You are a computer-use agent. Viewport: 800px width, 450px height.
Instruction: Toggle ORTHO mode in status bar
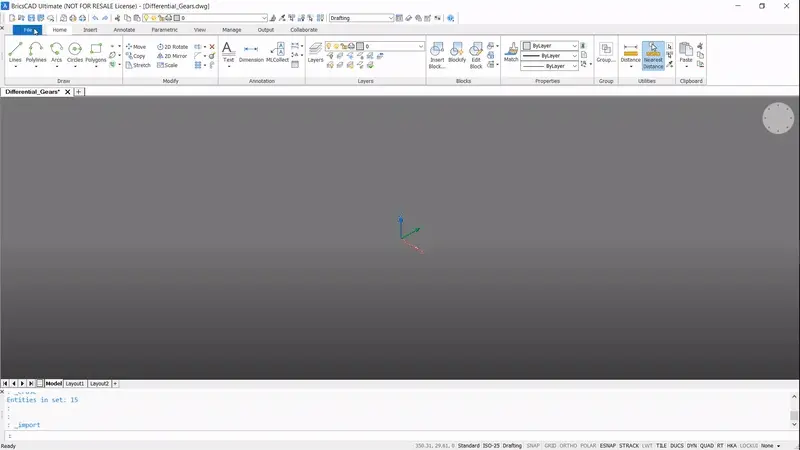click(568, 445)
